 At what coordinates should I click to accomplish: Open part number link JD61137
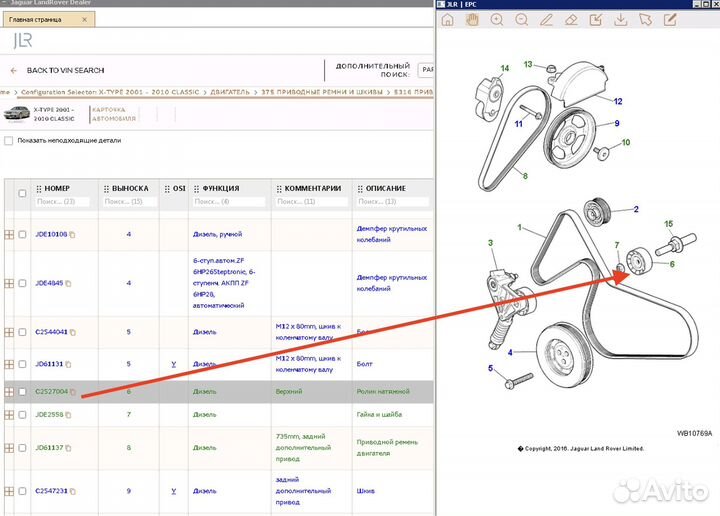(x=49, y=448)
